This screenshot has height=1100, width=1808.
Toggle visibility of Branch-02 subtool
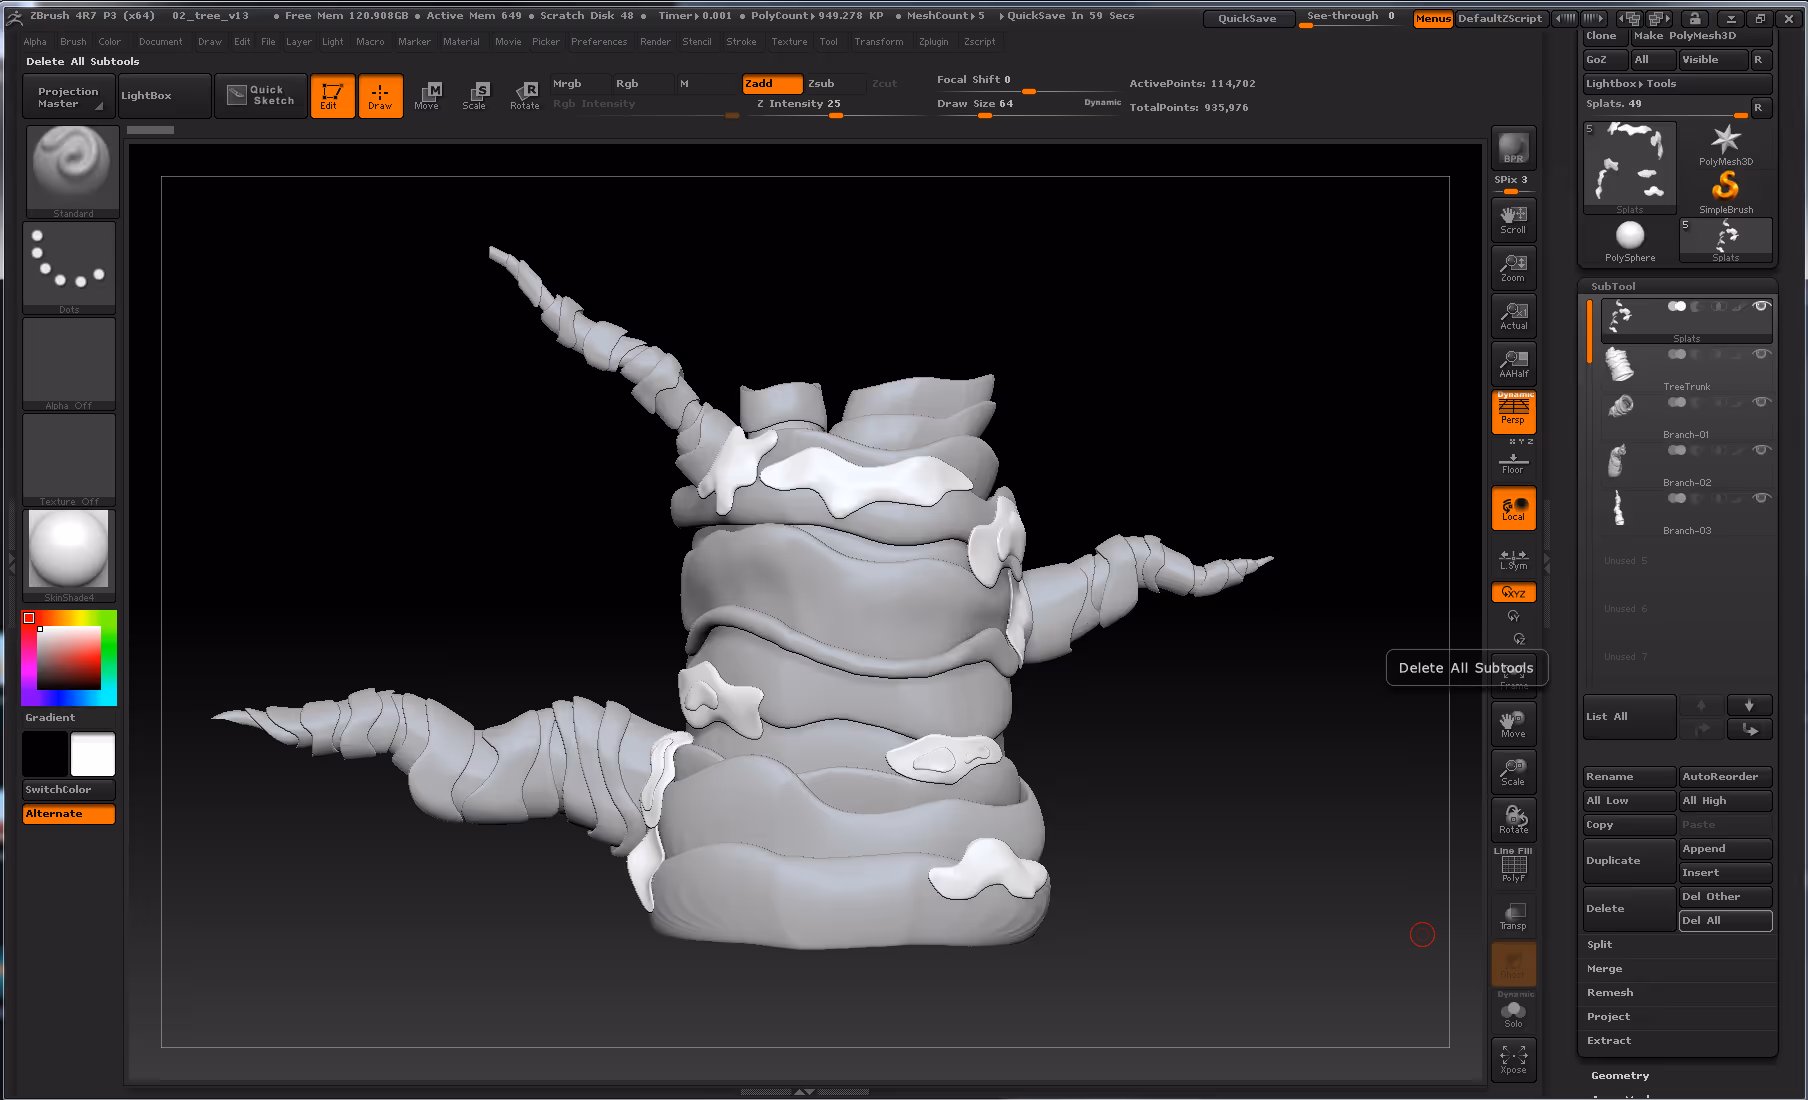tap(1761, 450)
